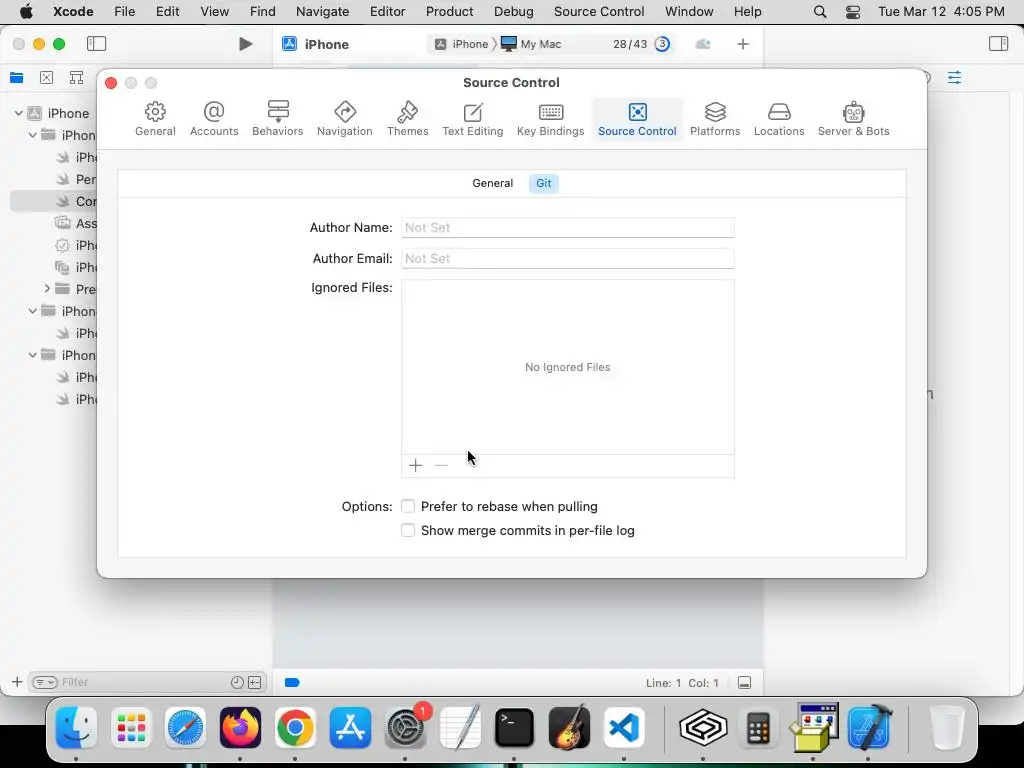1024x768 pixels.
Task: Toggle the navigator sidebar in Xcode
Action: click(x=97, y=44)
